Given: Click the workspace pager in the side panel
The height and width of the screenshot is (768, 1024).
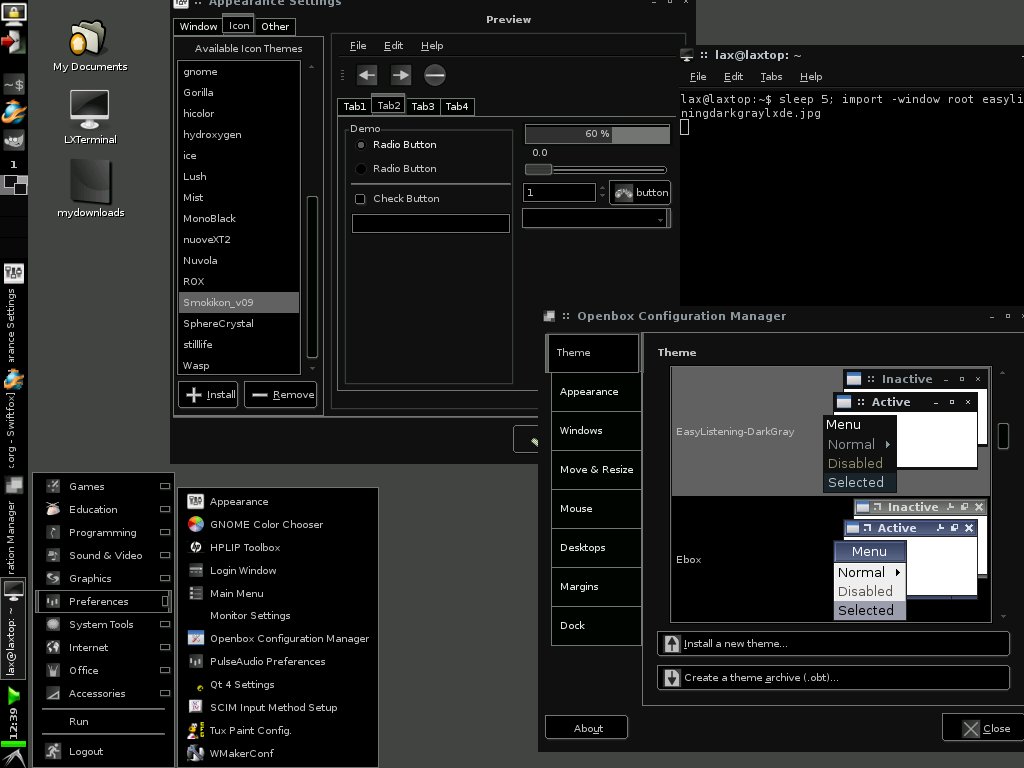Looking at the screenshot, I should pyautogui.click(x=15, y=185).
